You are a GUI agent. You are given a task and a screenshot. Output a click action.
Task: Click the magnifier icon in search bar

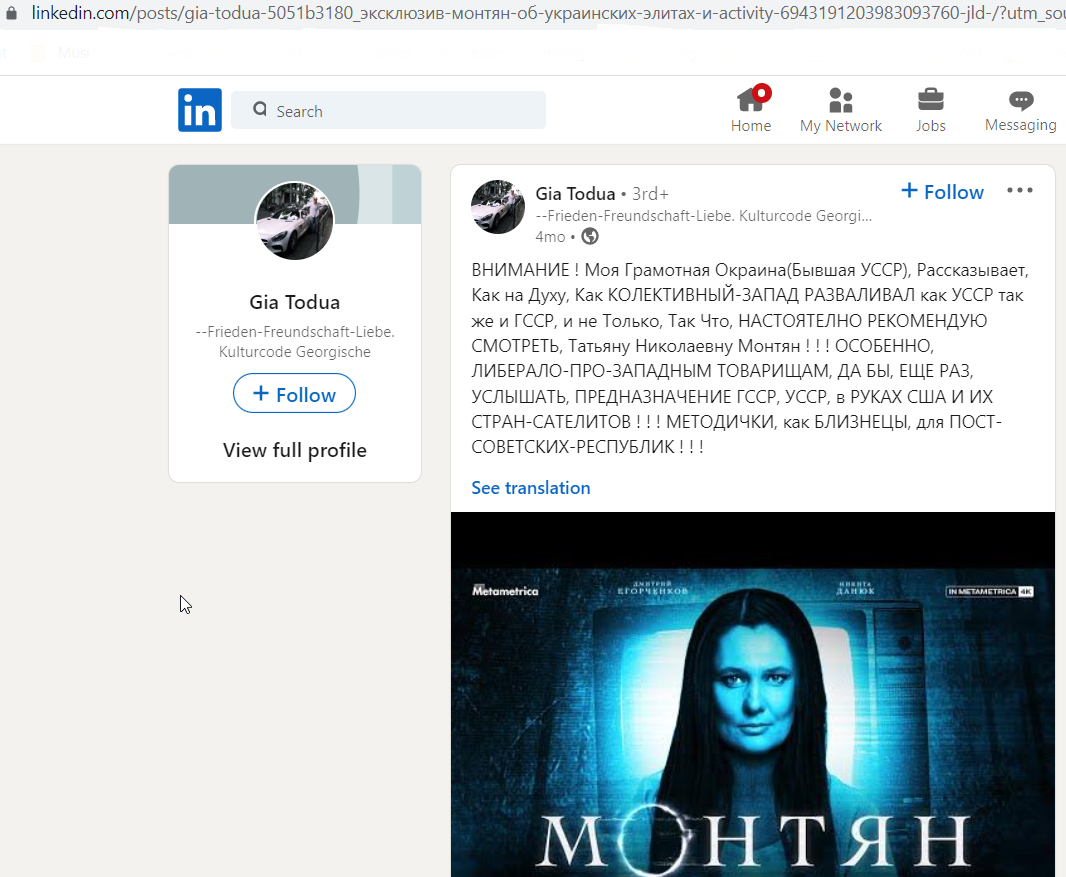[x=260, y=109]
